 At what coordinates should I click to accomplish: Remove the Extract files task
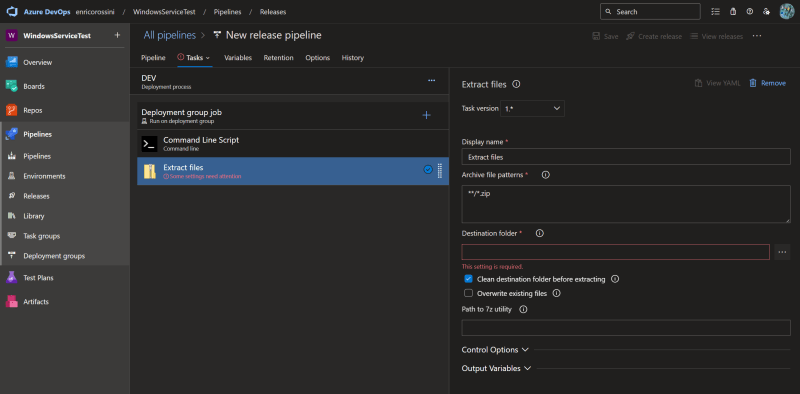point(767,83)
